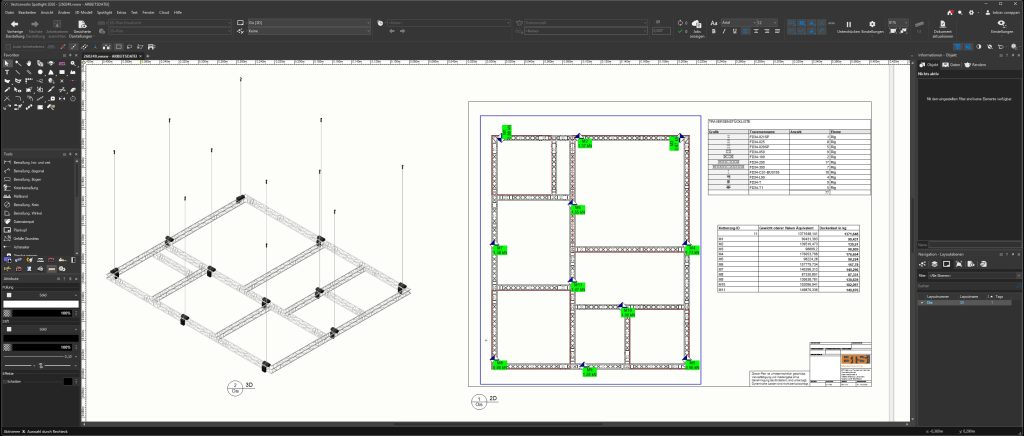
Task: Close the open document tab
Action: pyautogui.click(x=141, y=56)
